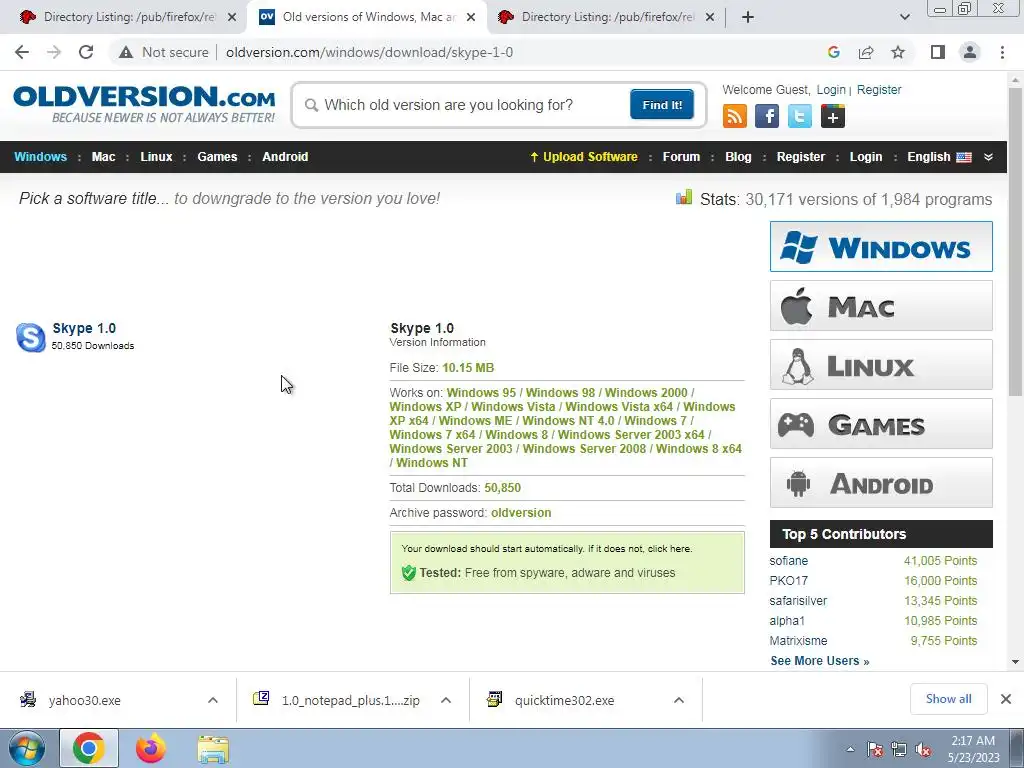Select the Mac nav menu item
Image resolution: width=1024 pixels, height=768 pixels.
click(103, 157)
